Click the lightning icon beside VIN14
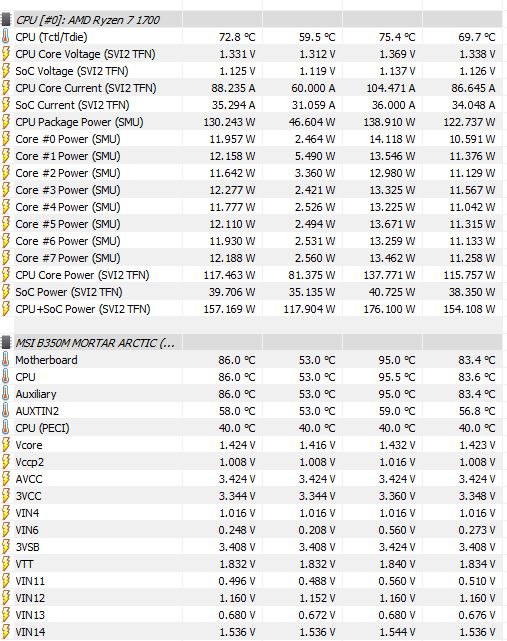 coord(6,632)
